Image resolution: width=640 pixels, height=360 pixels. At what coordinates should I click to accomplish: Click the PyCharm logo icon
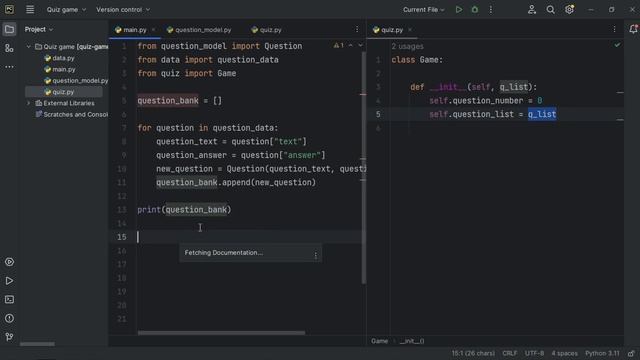tap(9, 9)
